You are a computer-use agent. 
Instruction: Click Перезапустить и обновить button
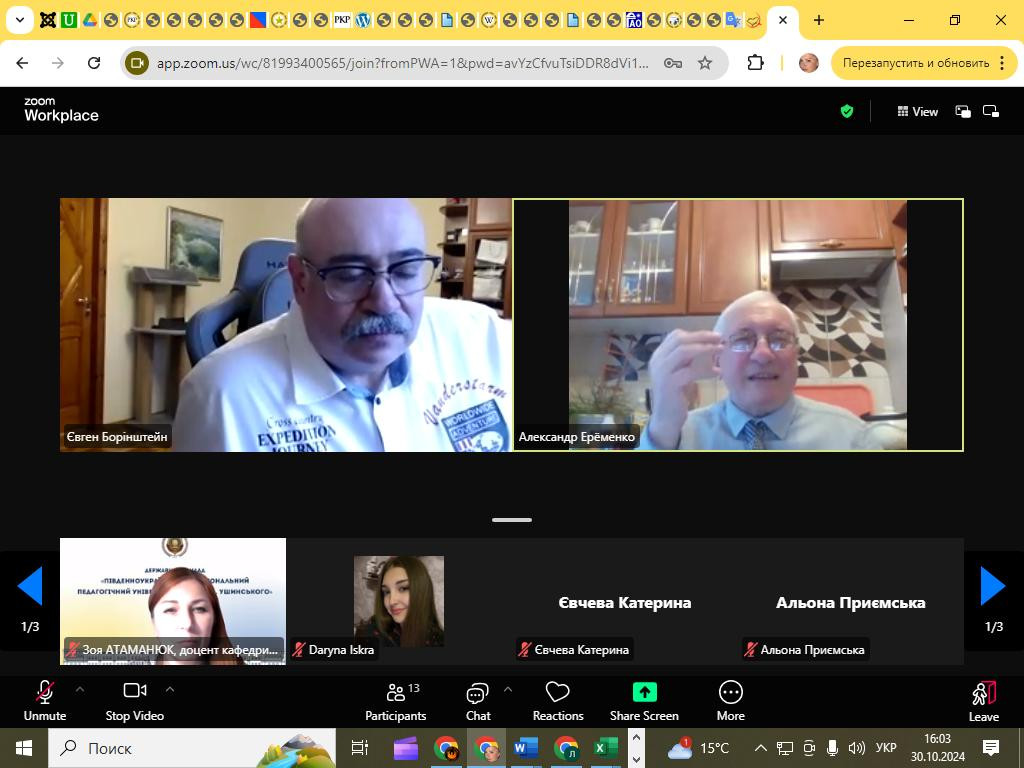pyautogui.click(x=916, y=63)
